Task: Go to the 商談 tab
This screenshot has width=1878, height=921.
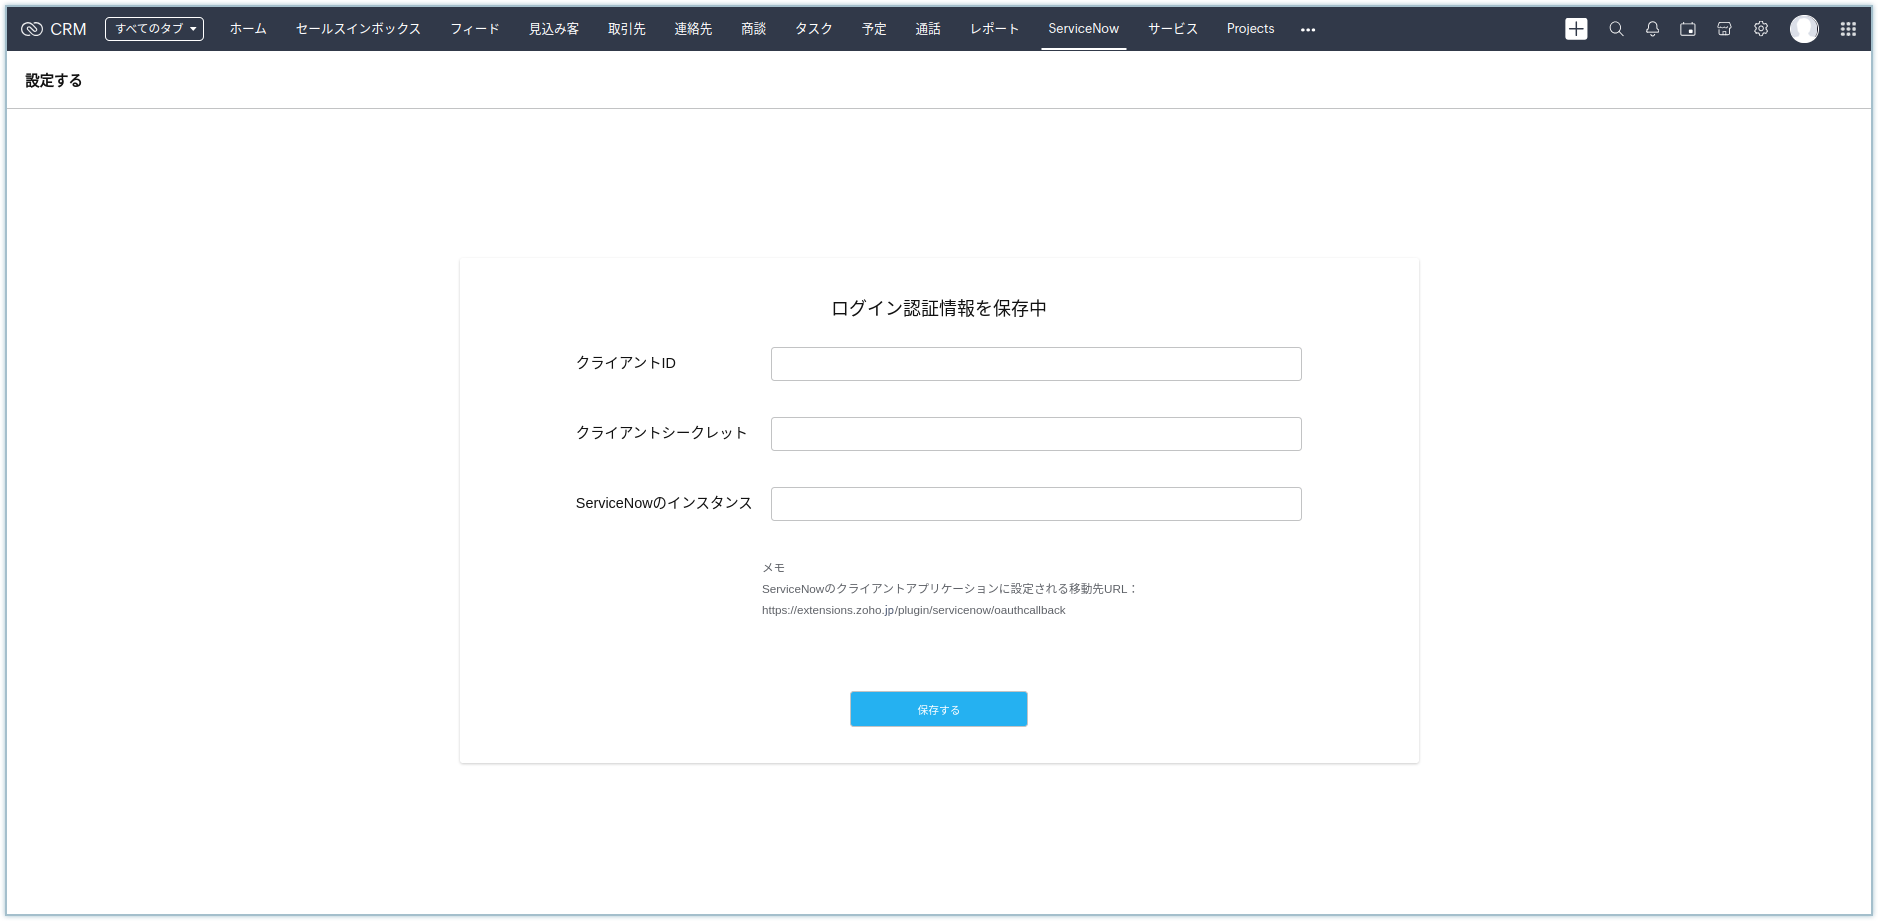Action: (x=754, y=29)
